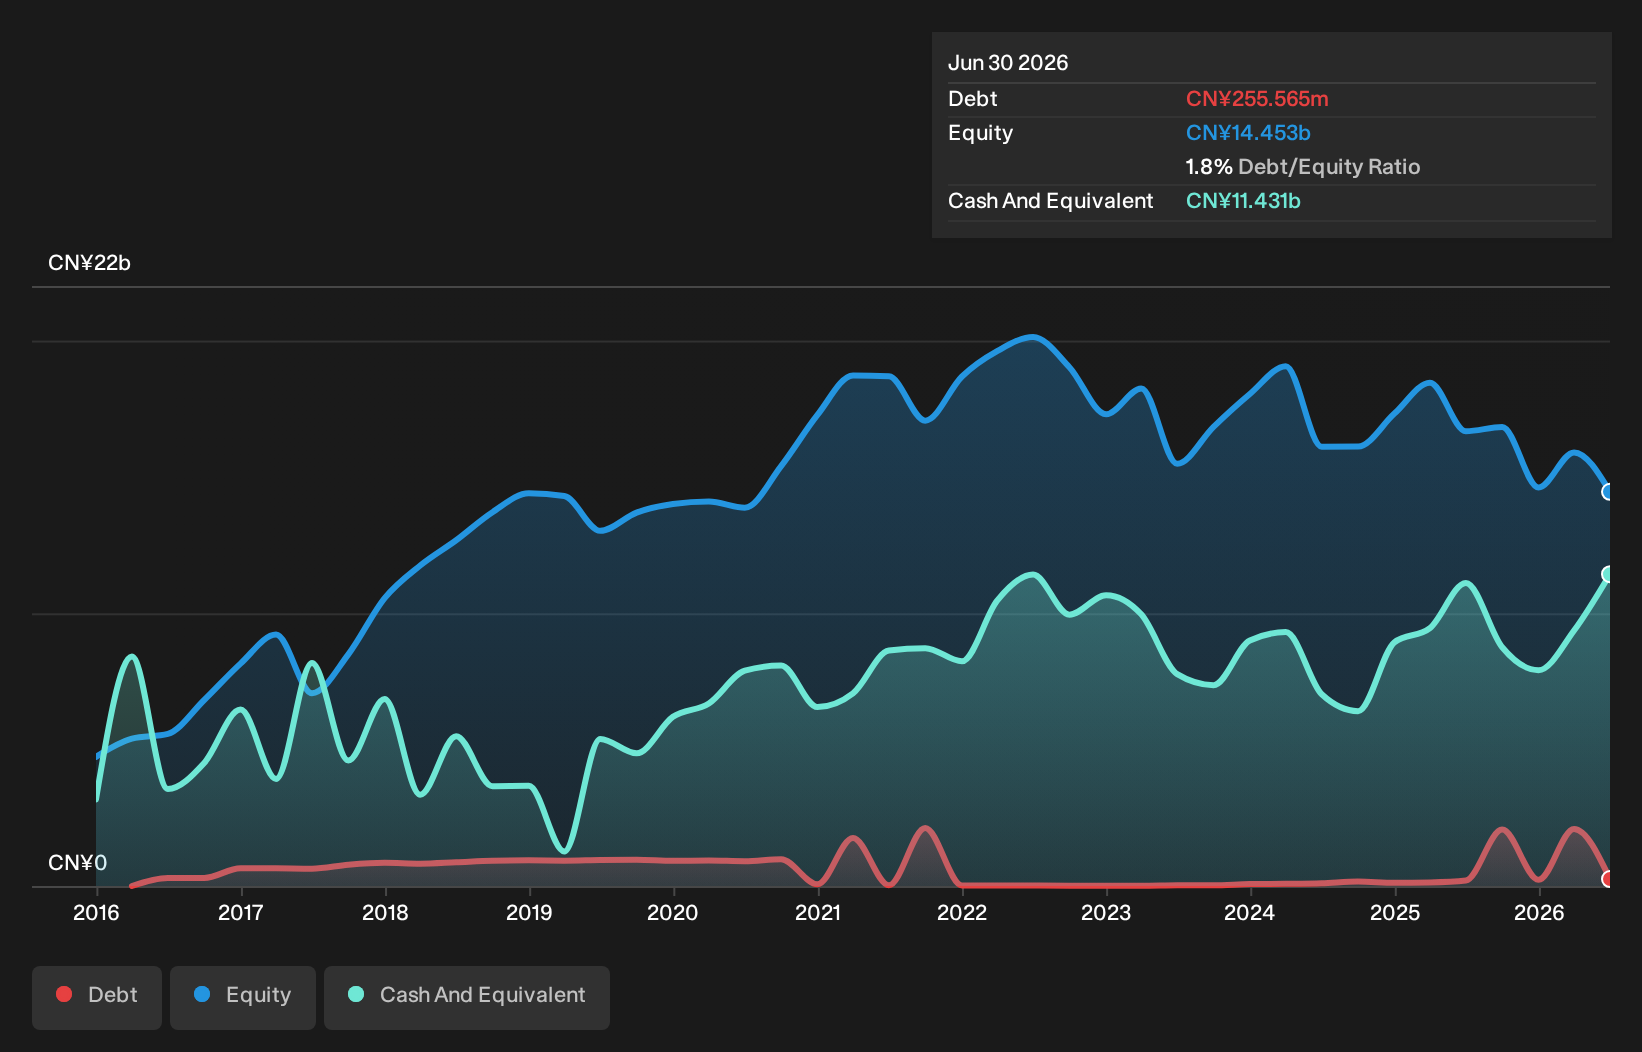Click the Jun 30 2026 tooltip date
This screenshot has width=1642, height=1052.
click(1008, 63)
